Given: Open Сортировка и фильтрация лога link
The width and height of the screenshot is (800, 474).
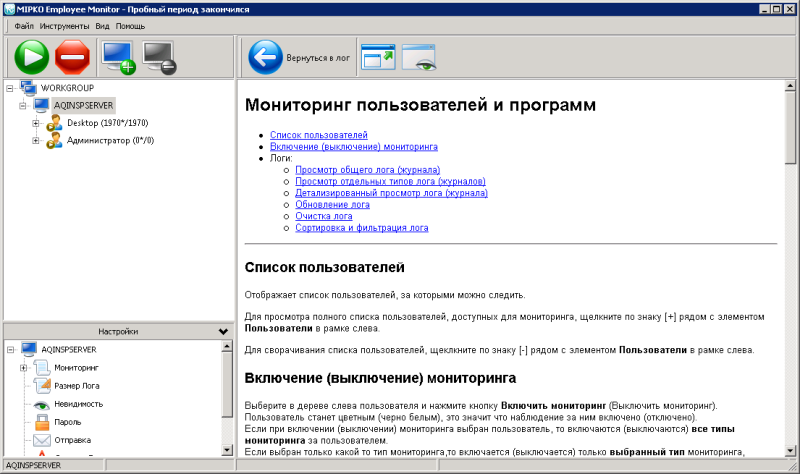Looking at the screenshot, I should [x=361, y=228].
